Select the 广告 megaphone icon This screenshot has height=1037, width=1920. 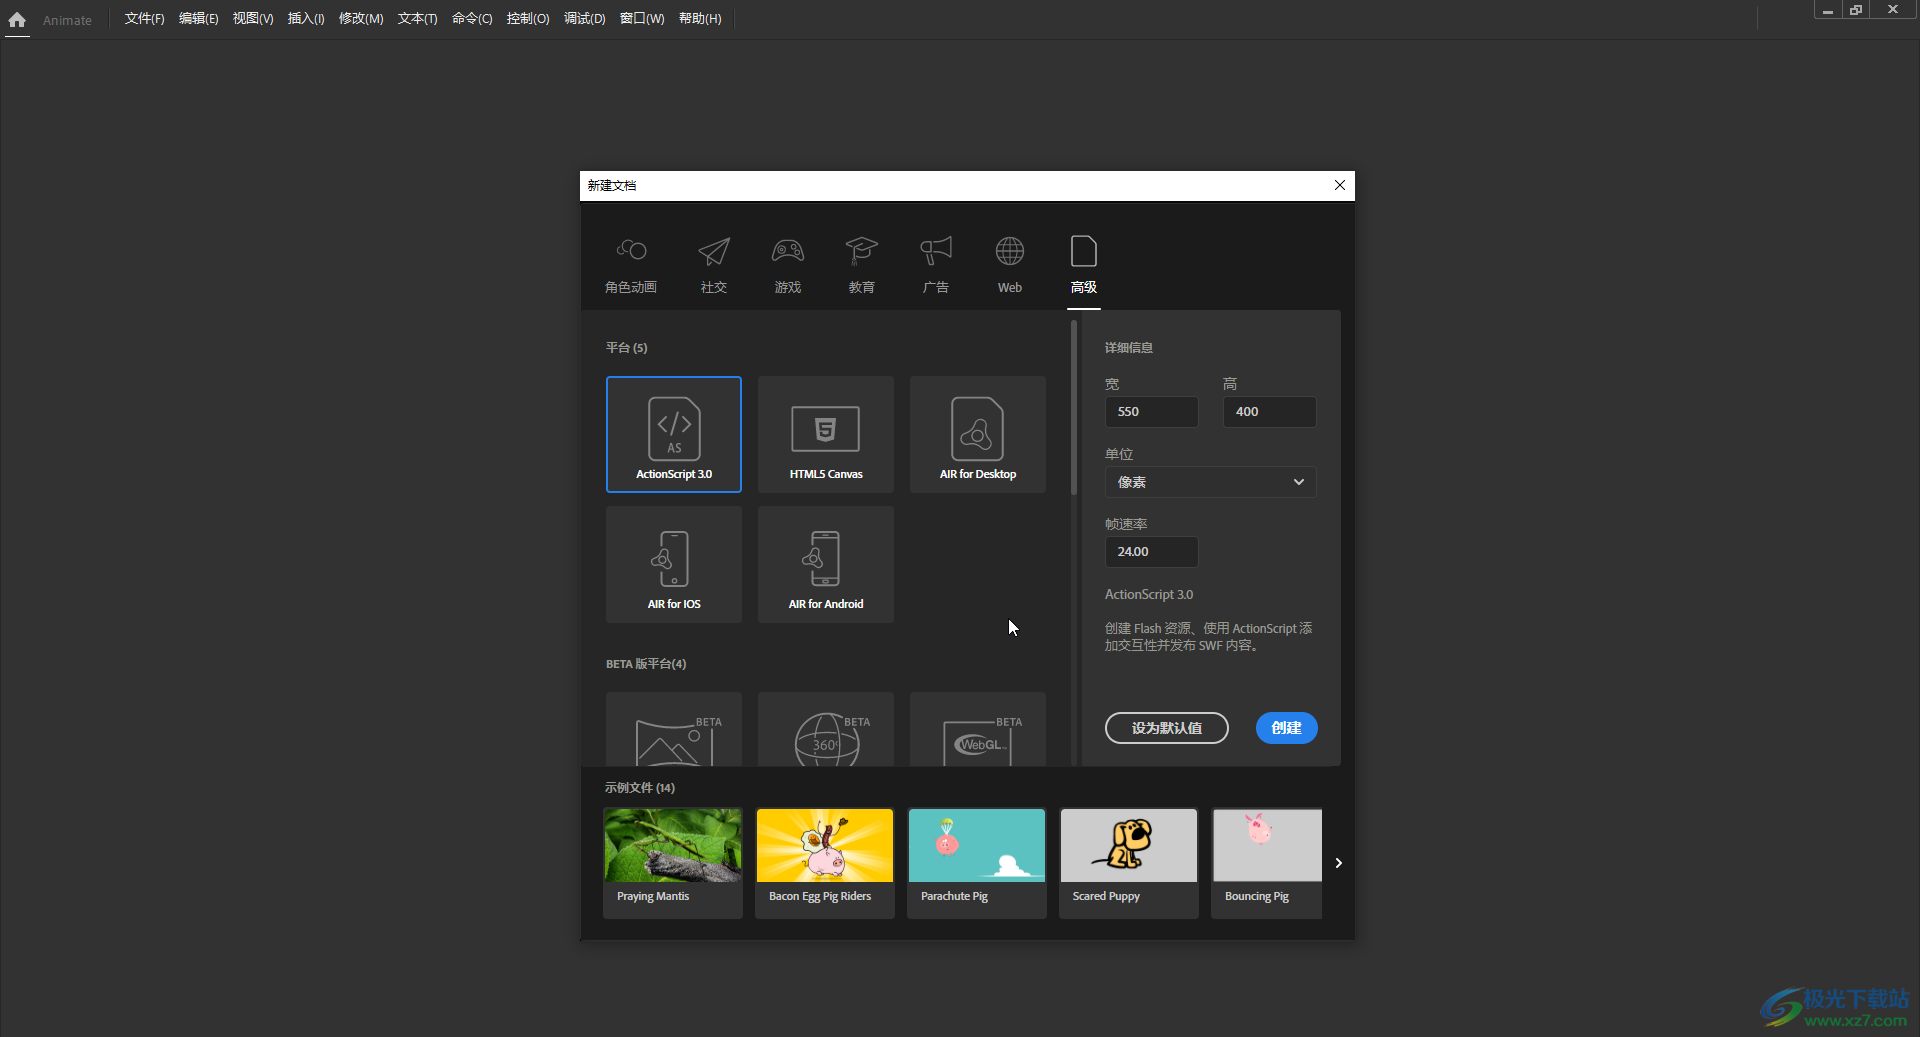point(936,251)
